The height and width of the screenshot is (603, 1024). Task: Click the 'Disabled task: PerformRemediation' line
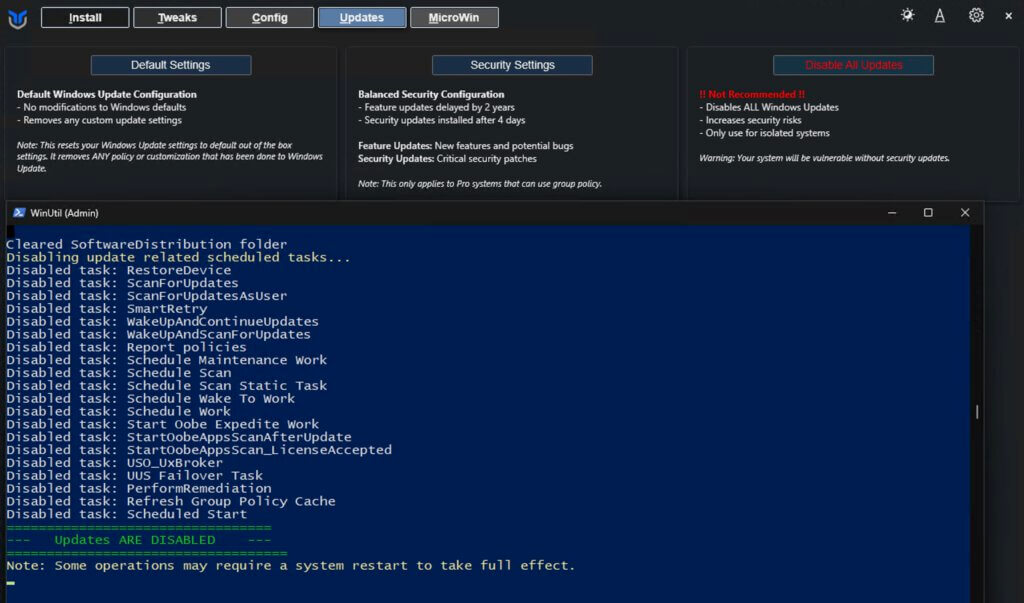[x=139, y=489]
